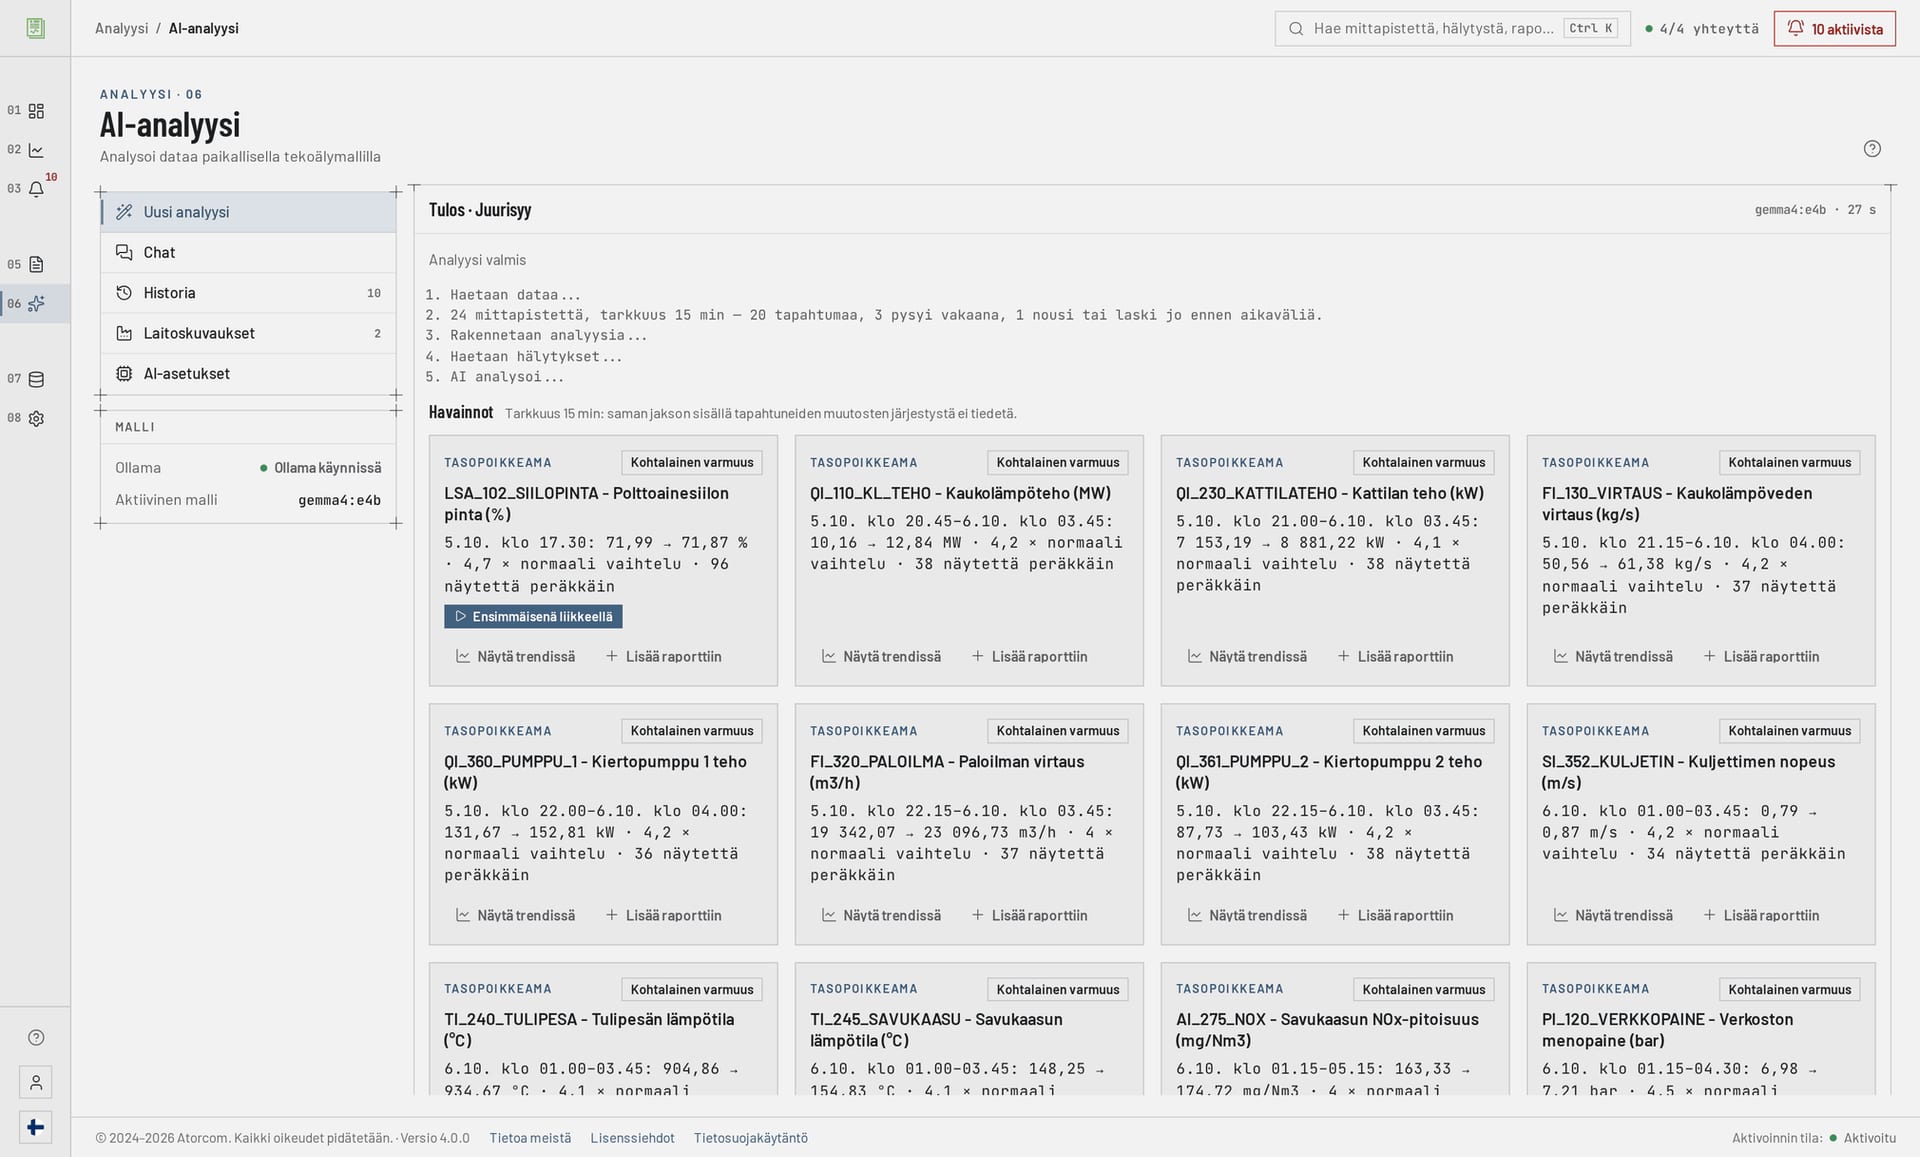Click the search magnifier icon
This screenshot has height=1157, width=1920.
click(x=1296, y=29)
